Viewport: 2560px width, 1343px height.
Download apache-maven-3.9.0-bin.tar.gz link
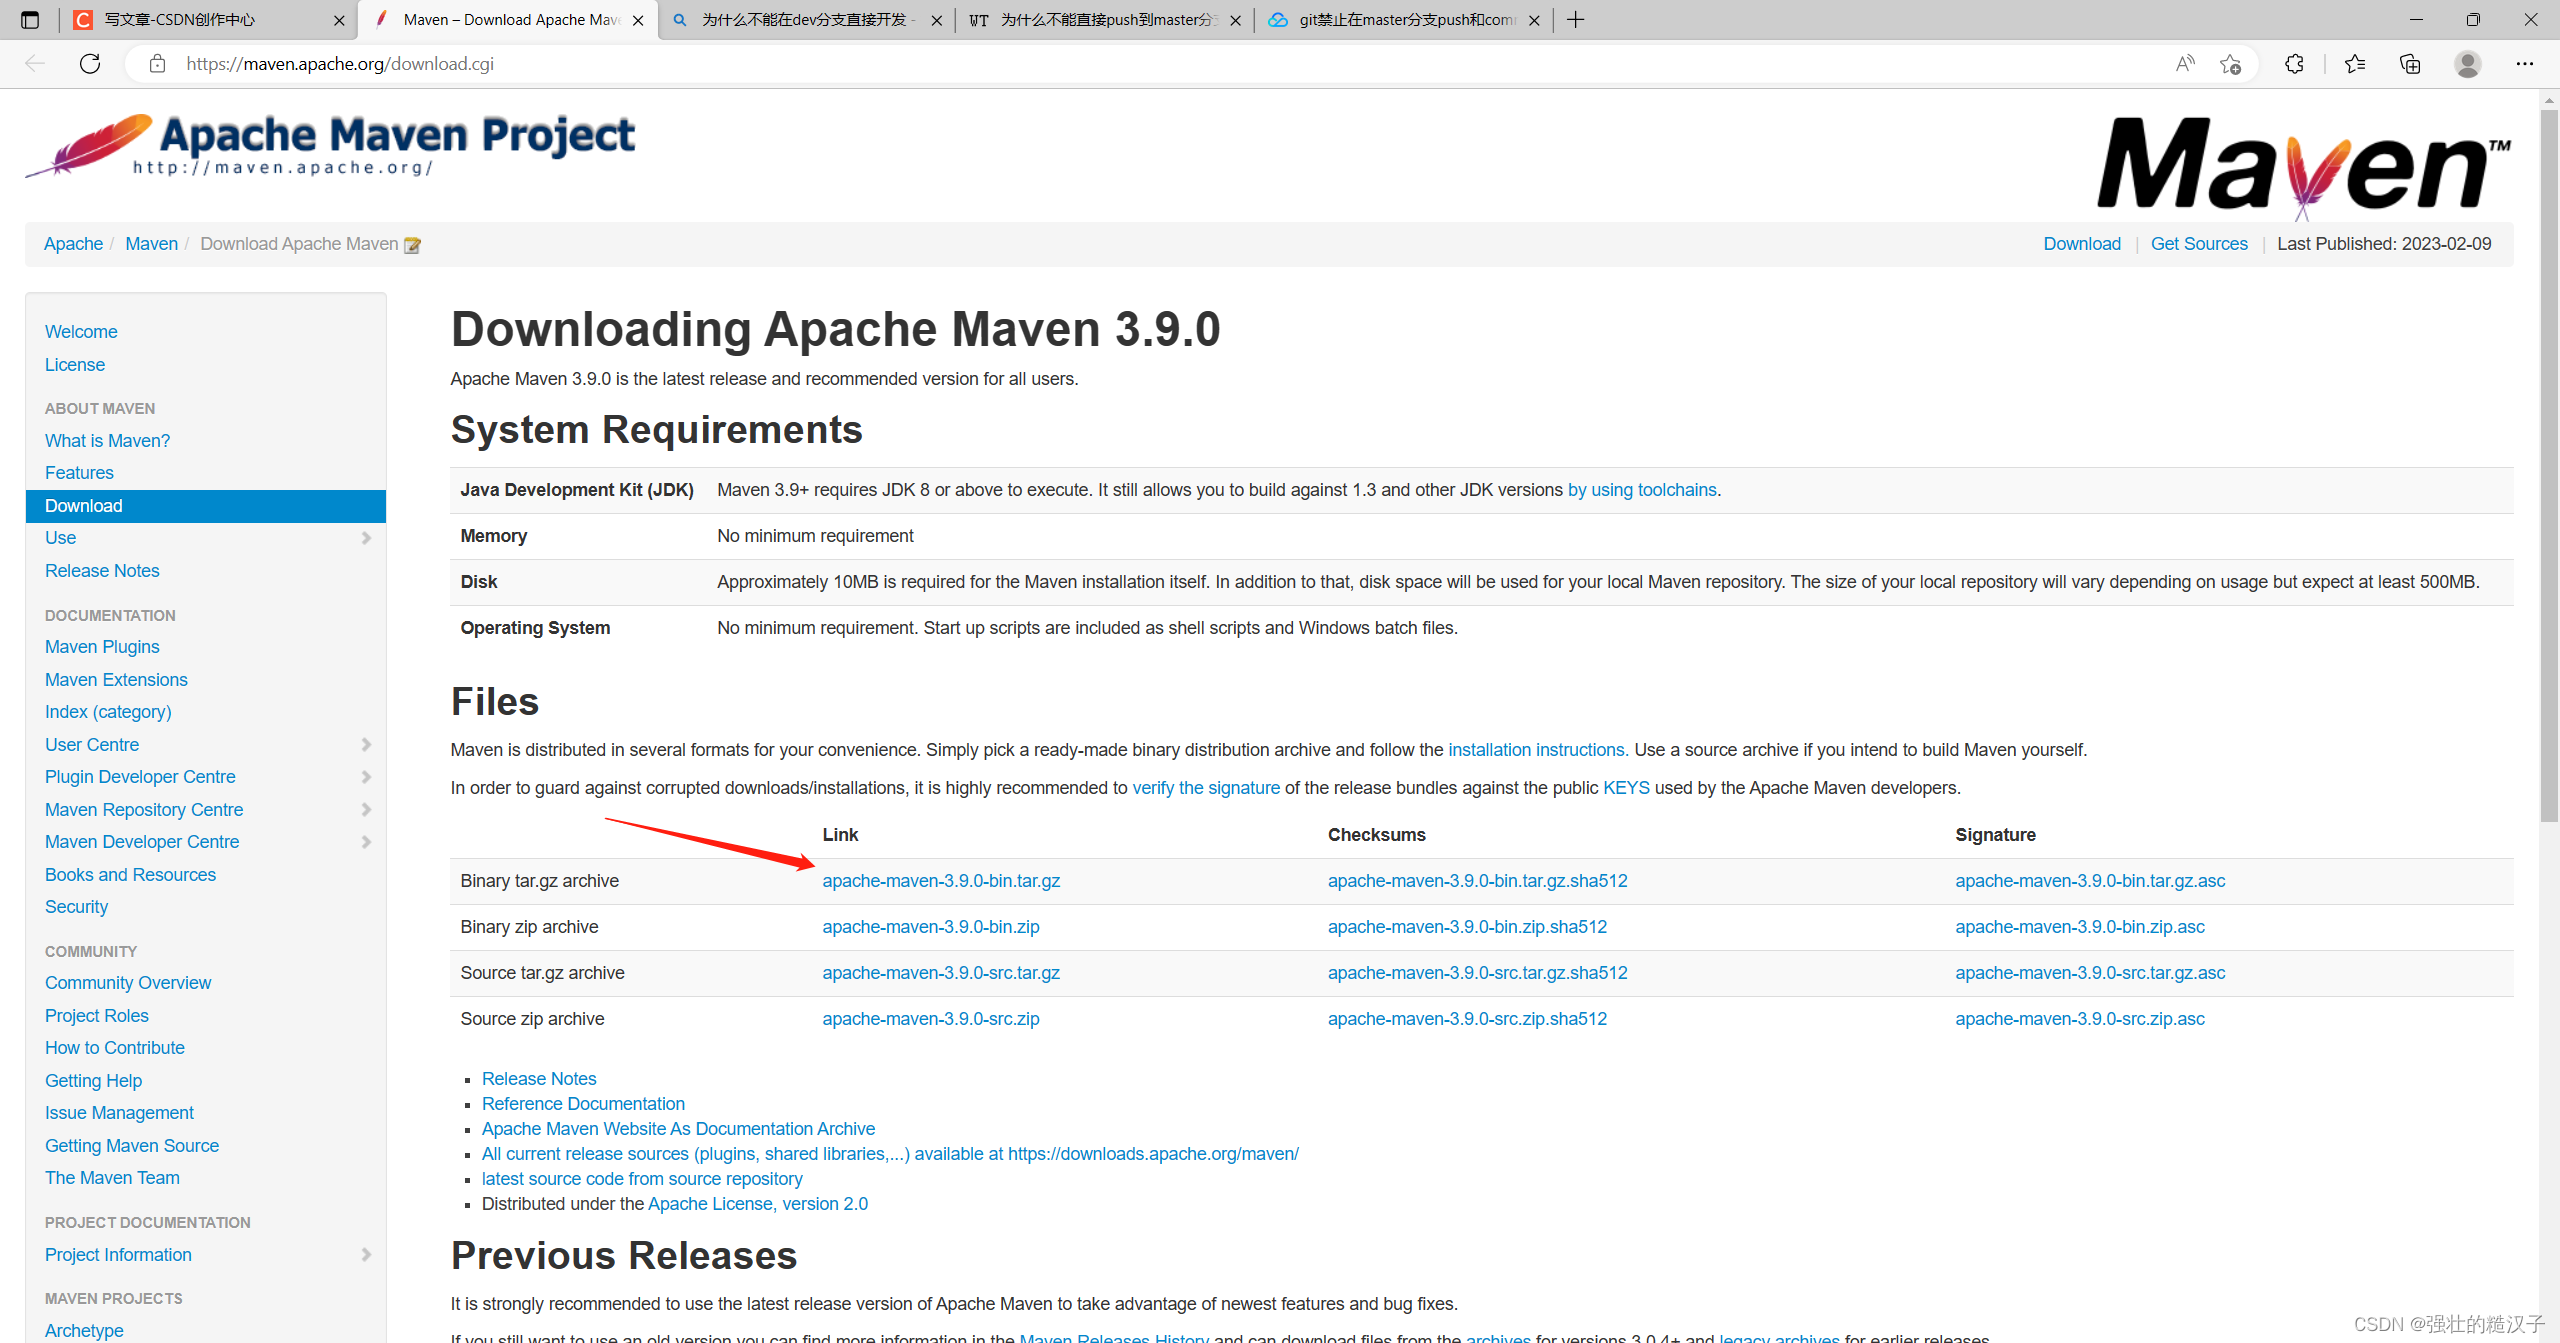coord(940,881)
